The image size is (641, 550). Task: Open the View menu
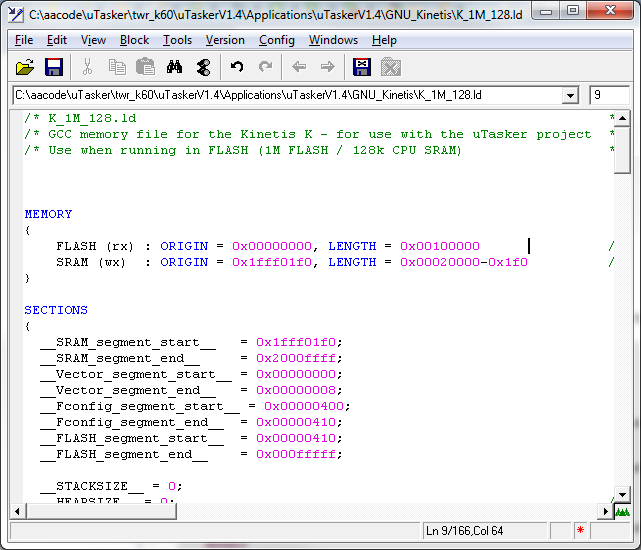point(93,40)
